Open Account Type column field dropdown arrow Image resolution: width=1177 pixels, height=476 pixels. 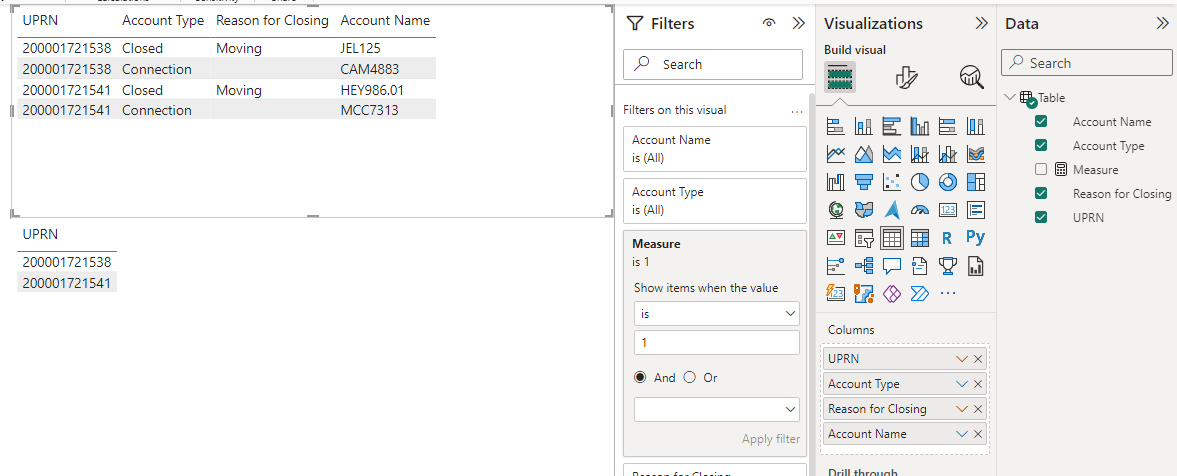click(962, 384)
